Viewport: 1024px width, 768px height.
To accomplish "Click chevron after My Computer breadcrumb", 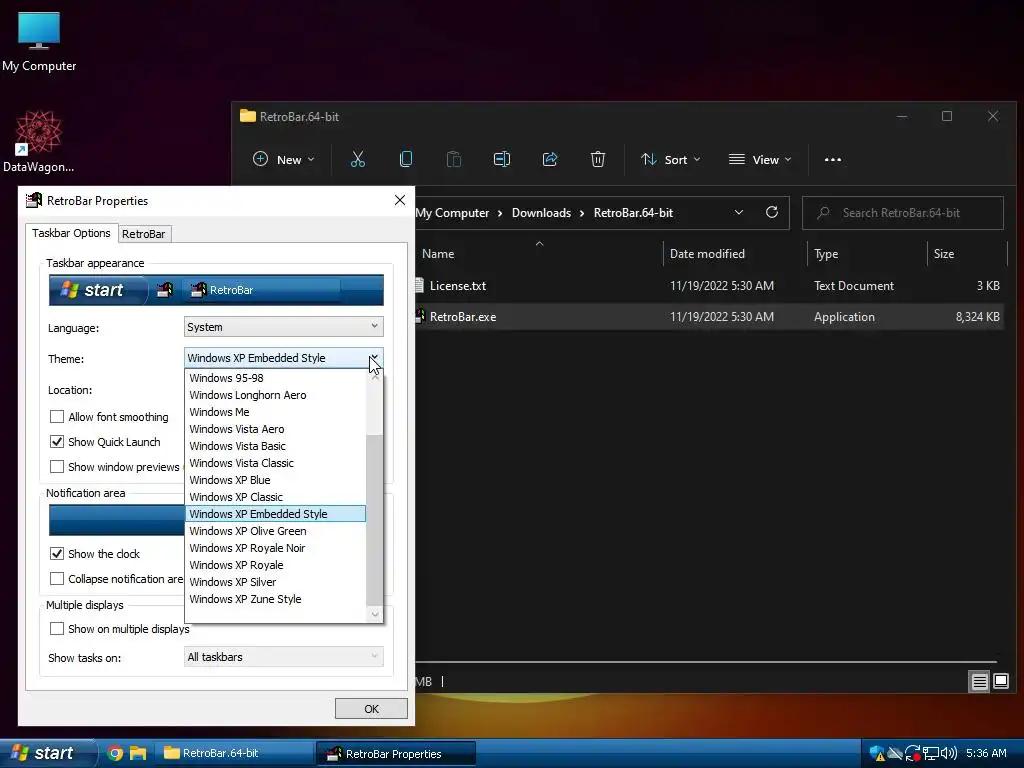I will click(500, 213).
